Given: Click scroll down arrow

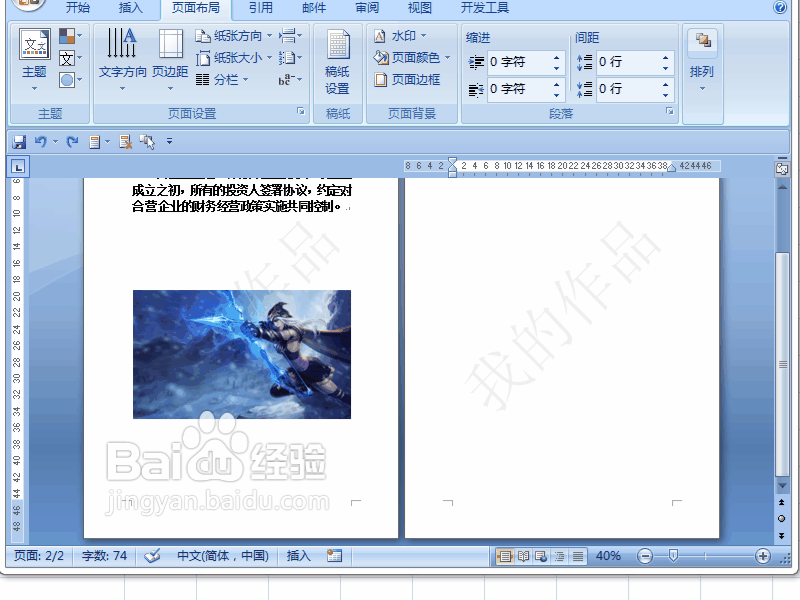Looking at the screenshot, I should coord(782,486).
